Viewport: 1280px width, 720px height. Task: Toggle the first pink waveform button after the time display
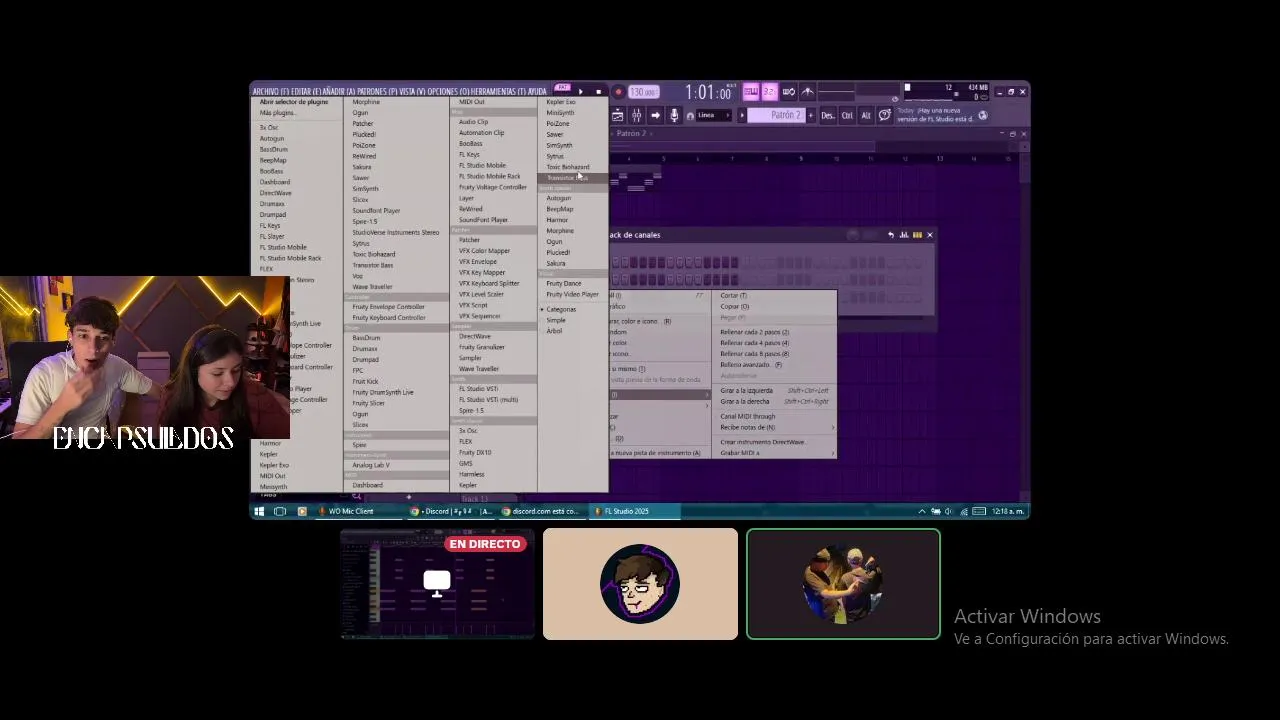[x=751, y=92]
